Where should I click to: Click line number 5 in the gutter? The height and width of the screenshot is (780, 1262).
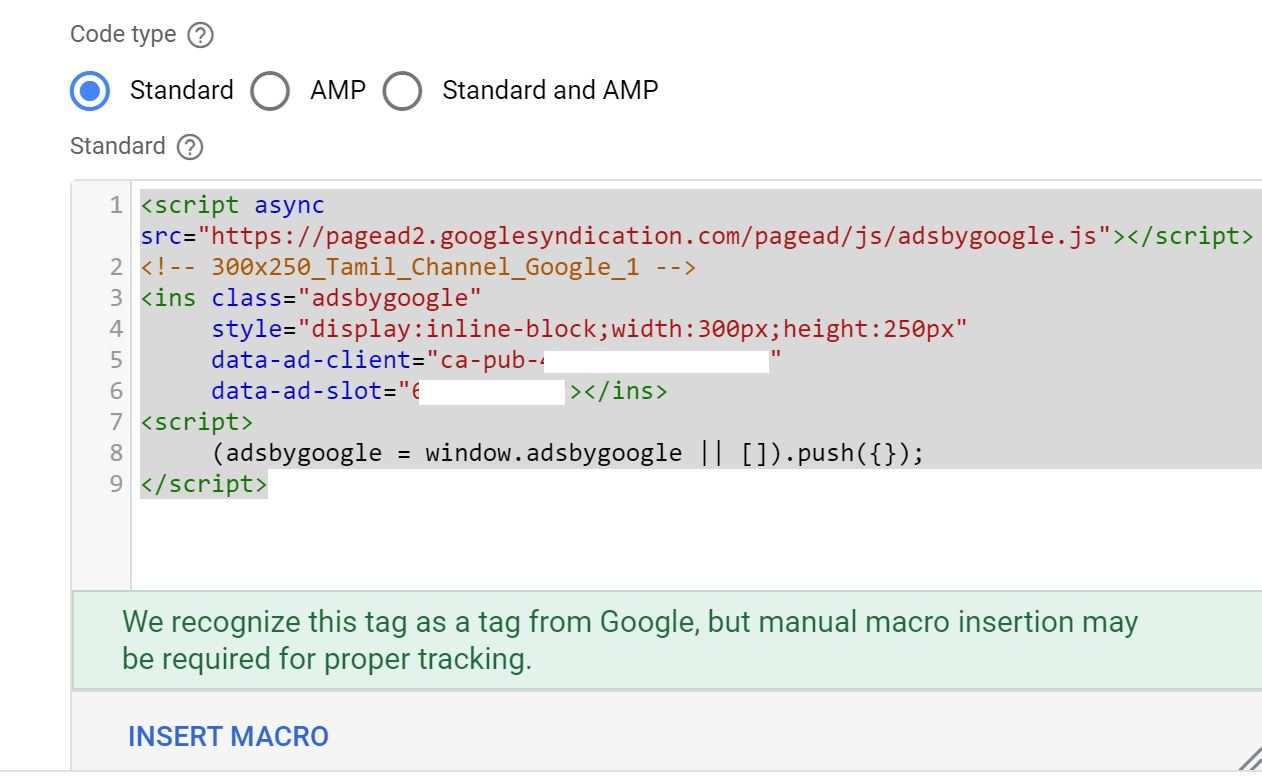coord(116,360)
